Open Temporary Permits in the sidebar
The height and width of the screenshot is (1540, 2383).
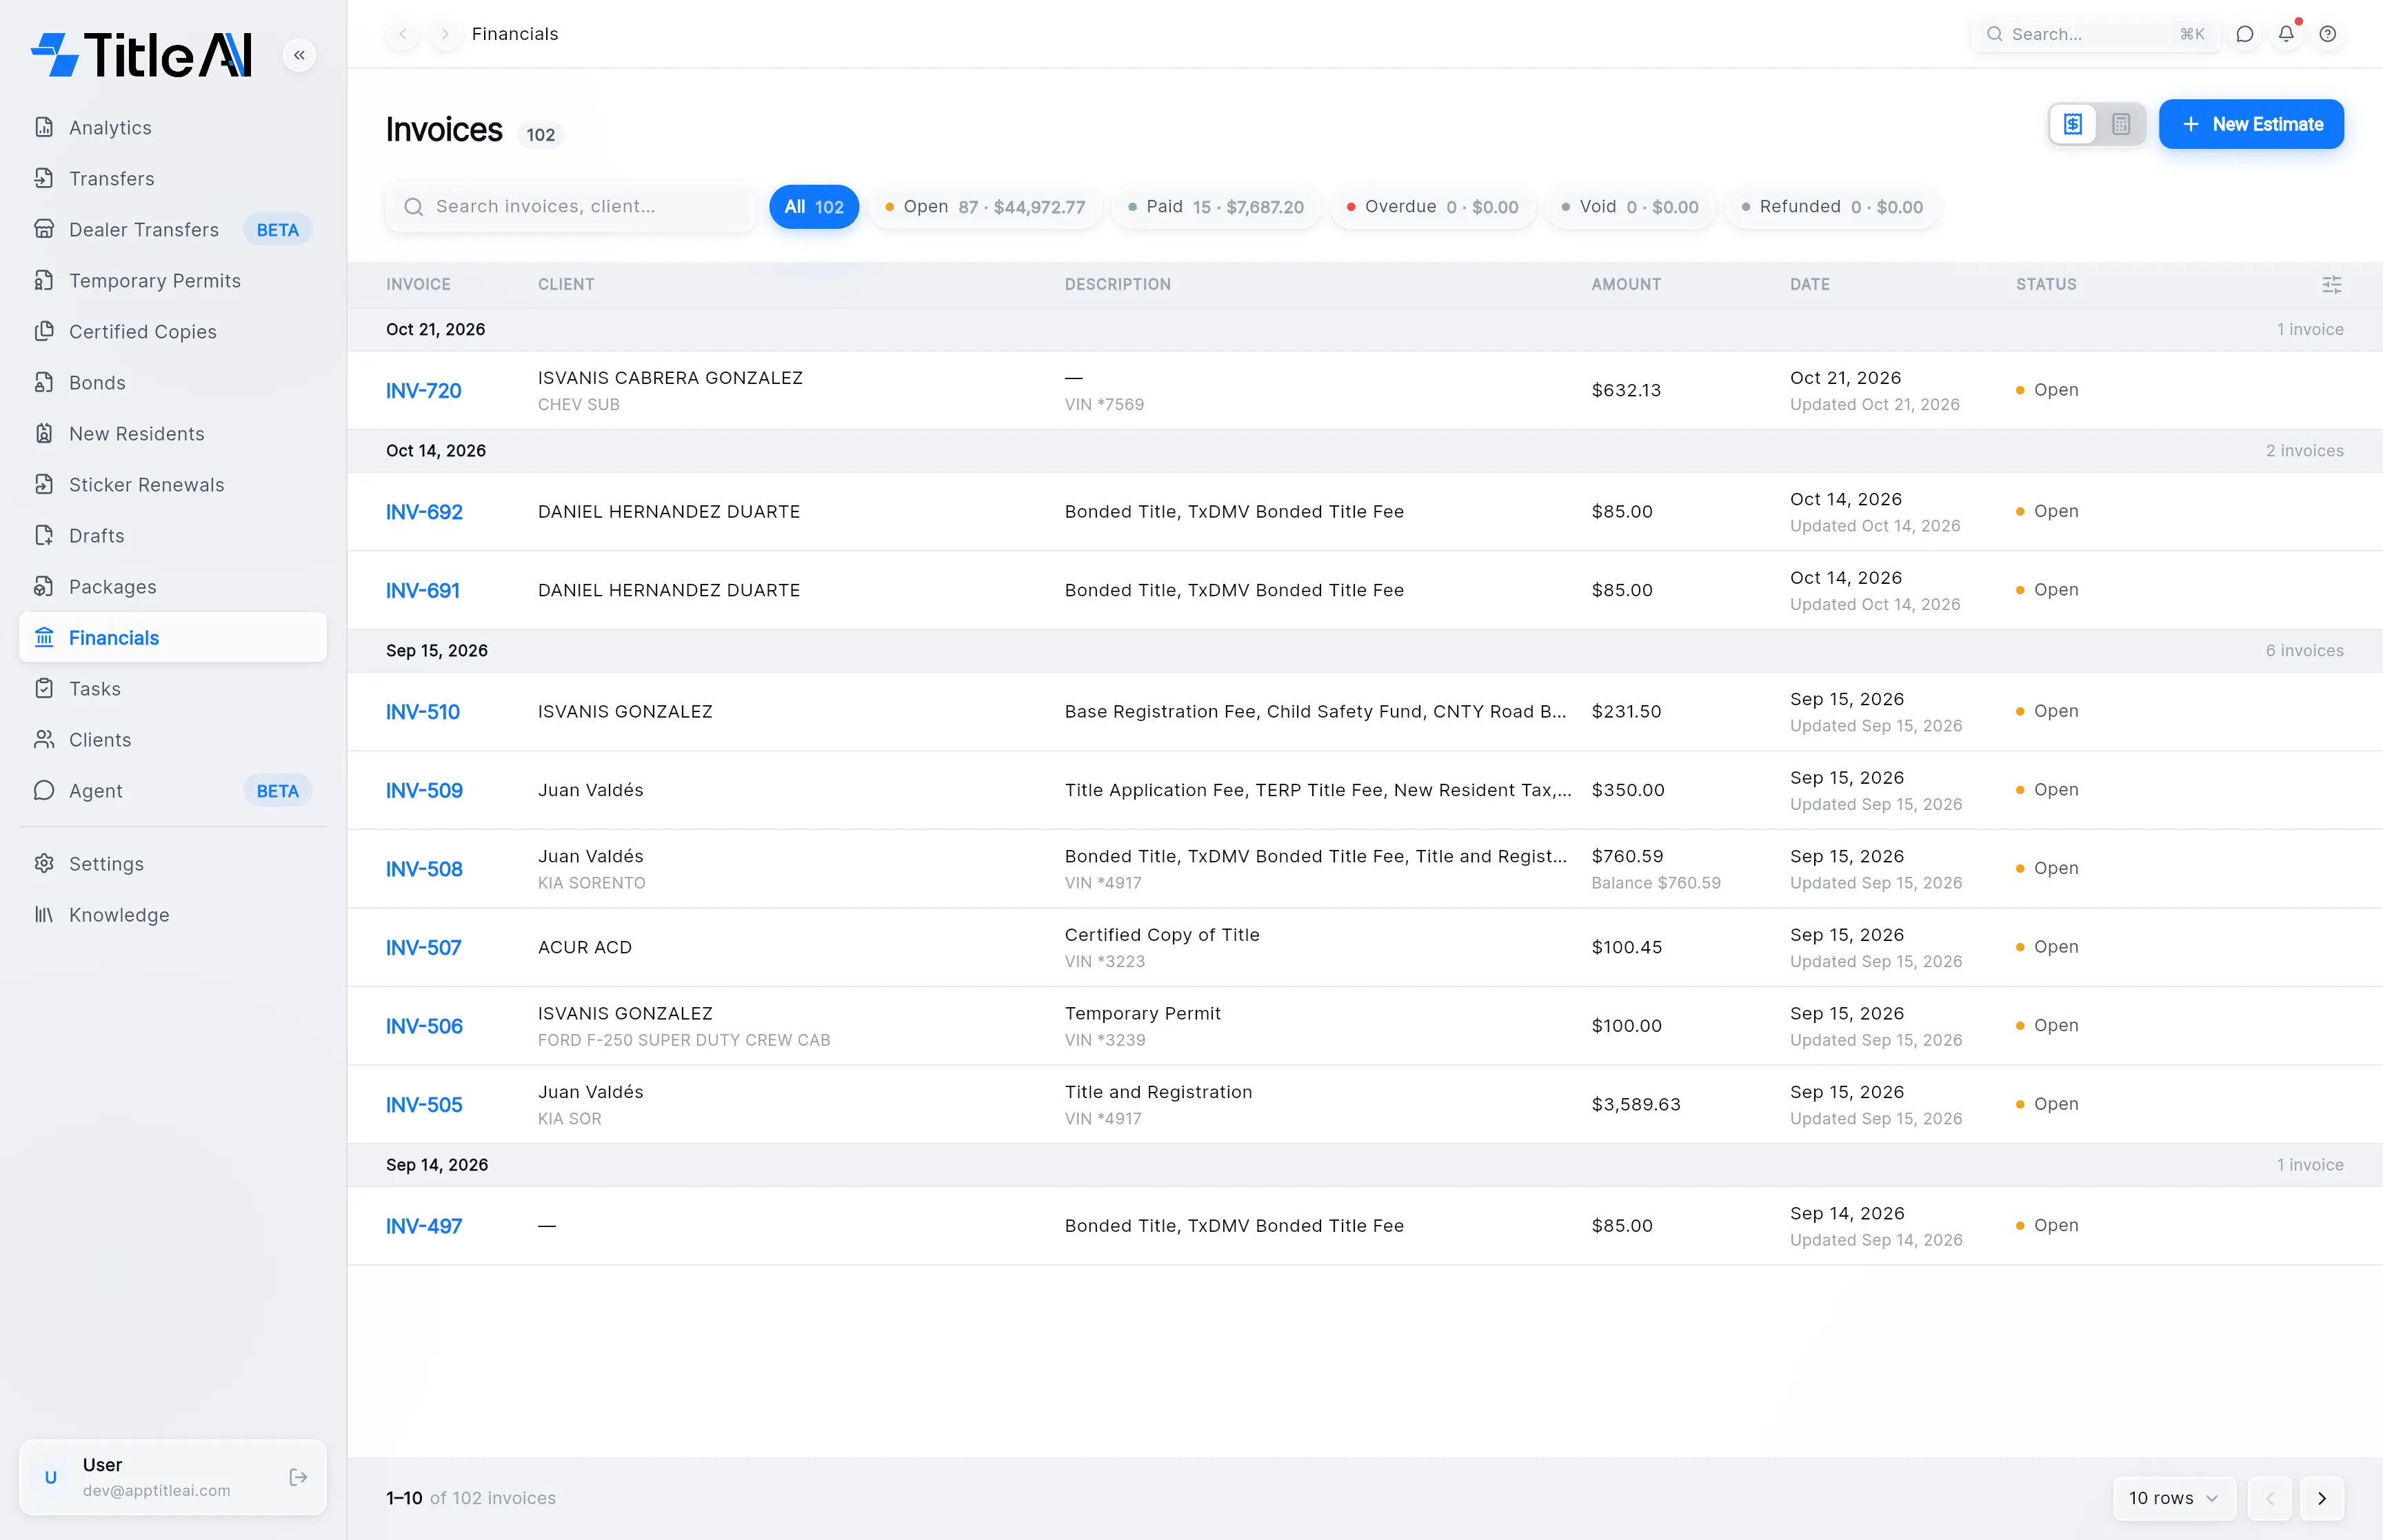pos(173,281)
